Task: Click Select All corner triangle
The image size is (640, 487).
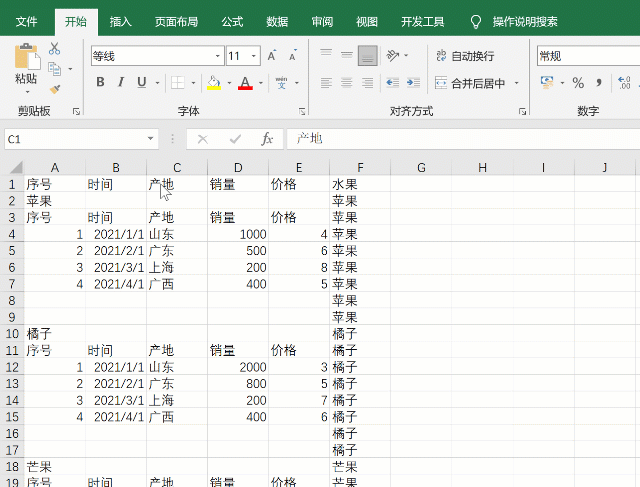Action: tap(16, 167)
